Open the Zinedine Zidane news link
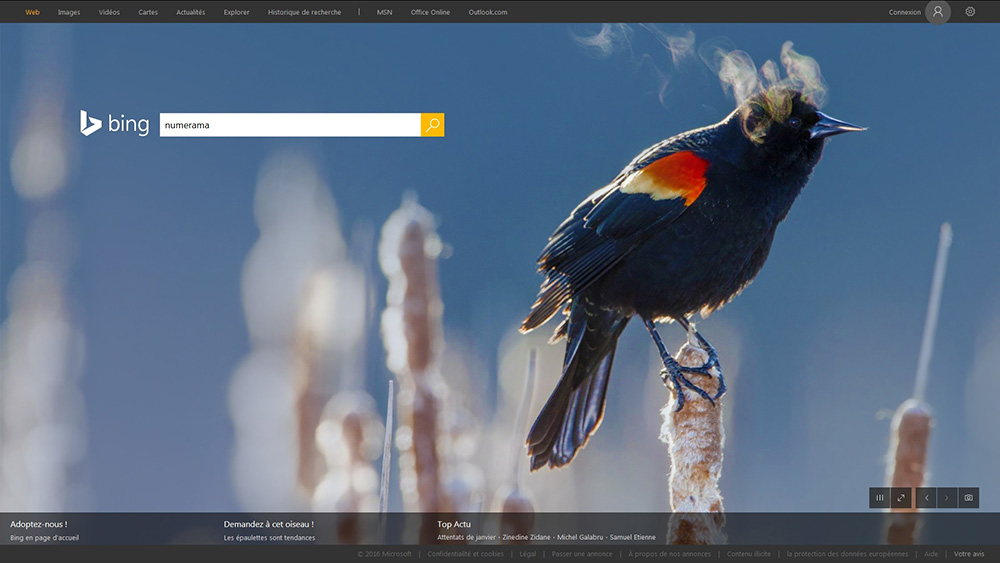Viewport: 1000px width, 563px height. 526,537
